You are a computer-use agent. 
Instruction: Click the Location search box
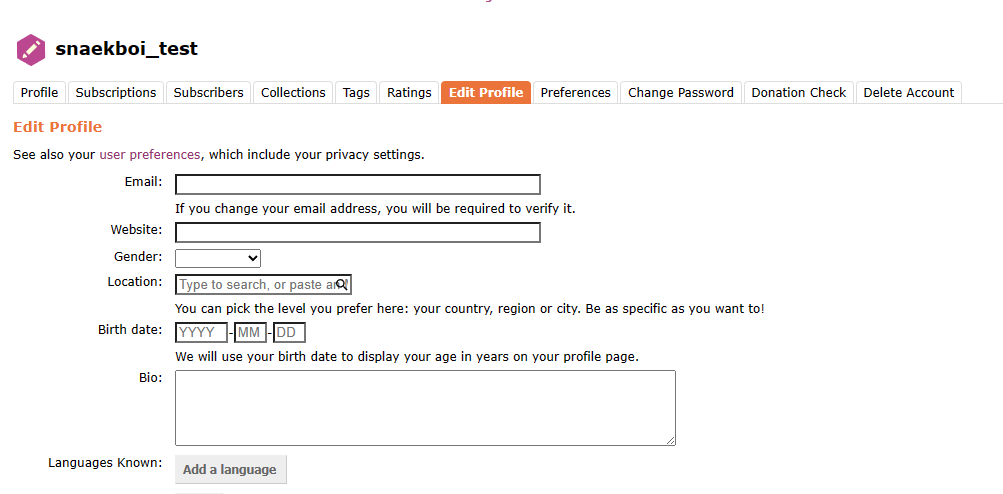(255, 285)
